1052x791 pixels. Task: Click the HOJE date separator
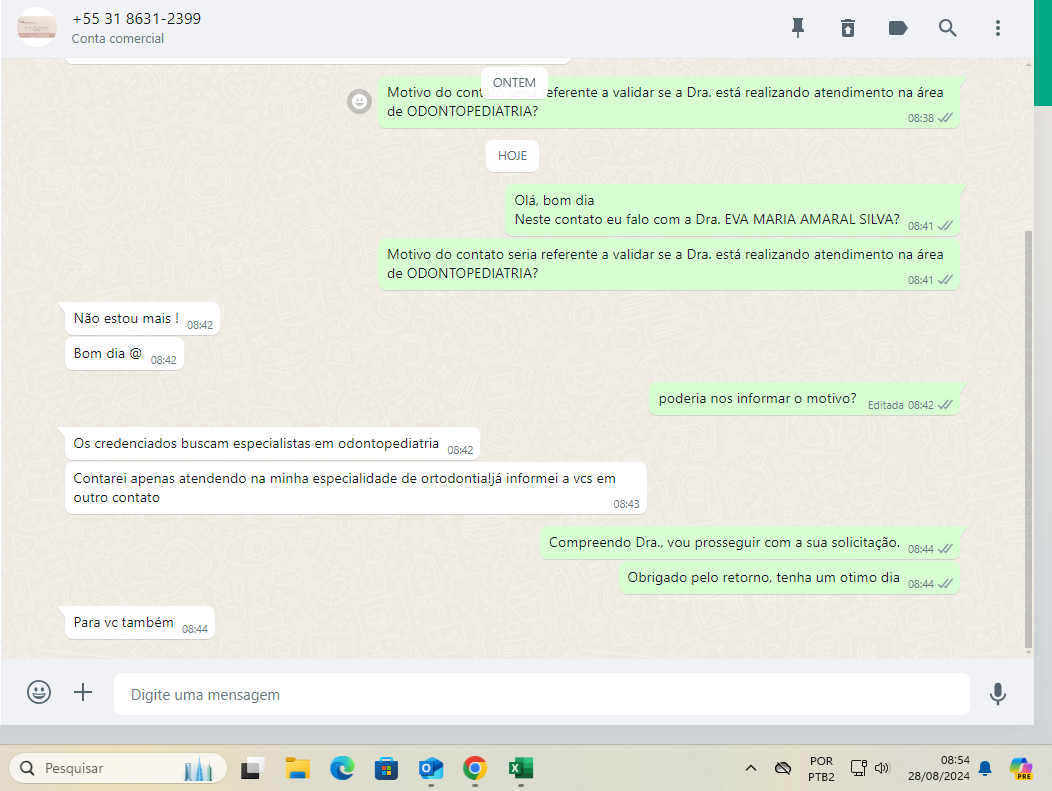(513, 156)
